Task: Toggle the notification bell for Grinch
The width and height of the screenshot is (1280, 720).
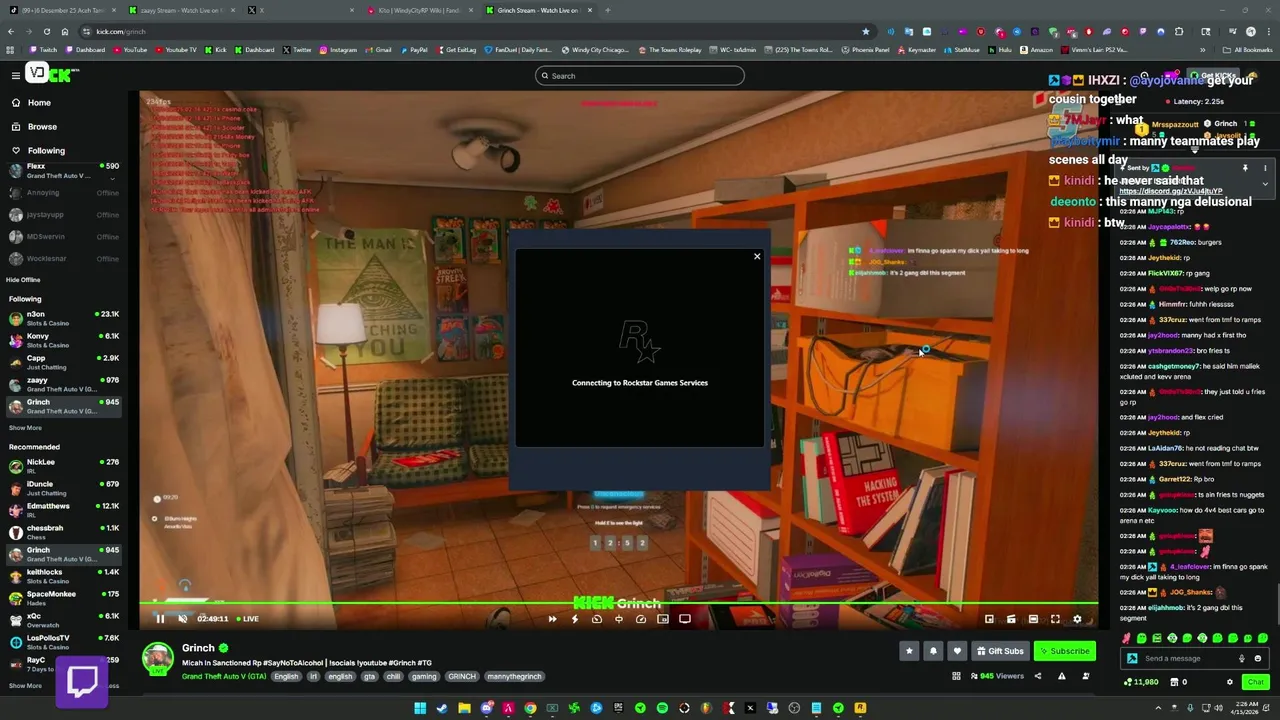Action: tap(933, 651)
